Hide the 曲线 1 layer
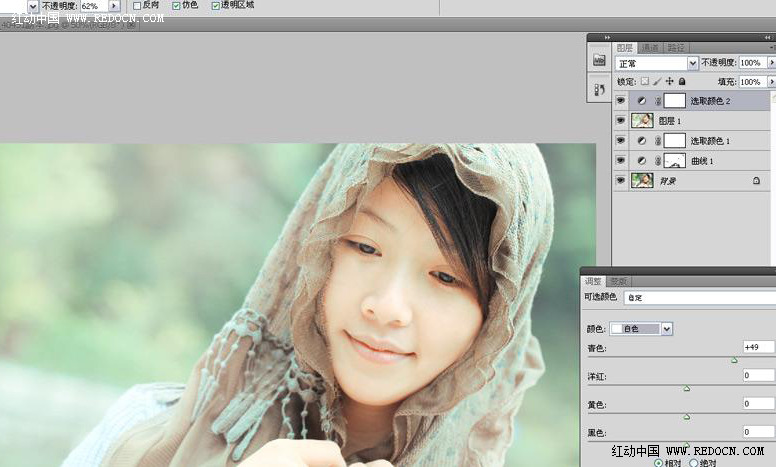The height and width of the screenshot is (467, 776). pyautogui.click(x=620, y=161)
